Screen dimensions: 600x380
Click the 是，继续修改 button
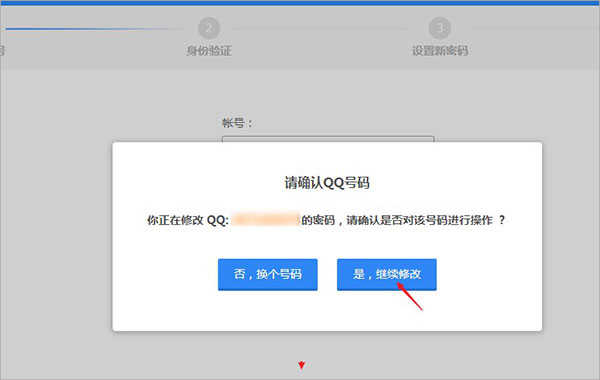(x=386, y=274)
